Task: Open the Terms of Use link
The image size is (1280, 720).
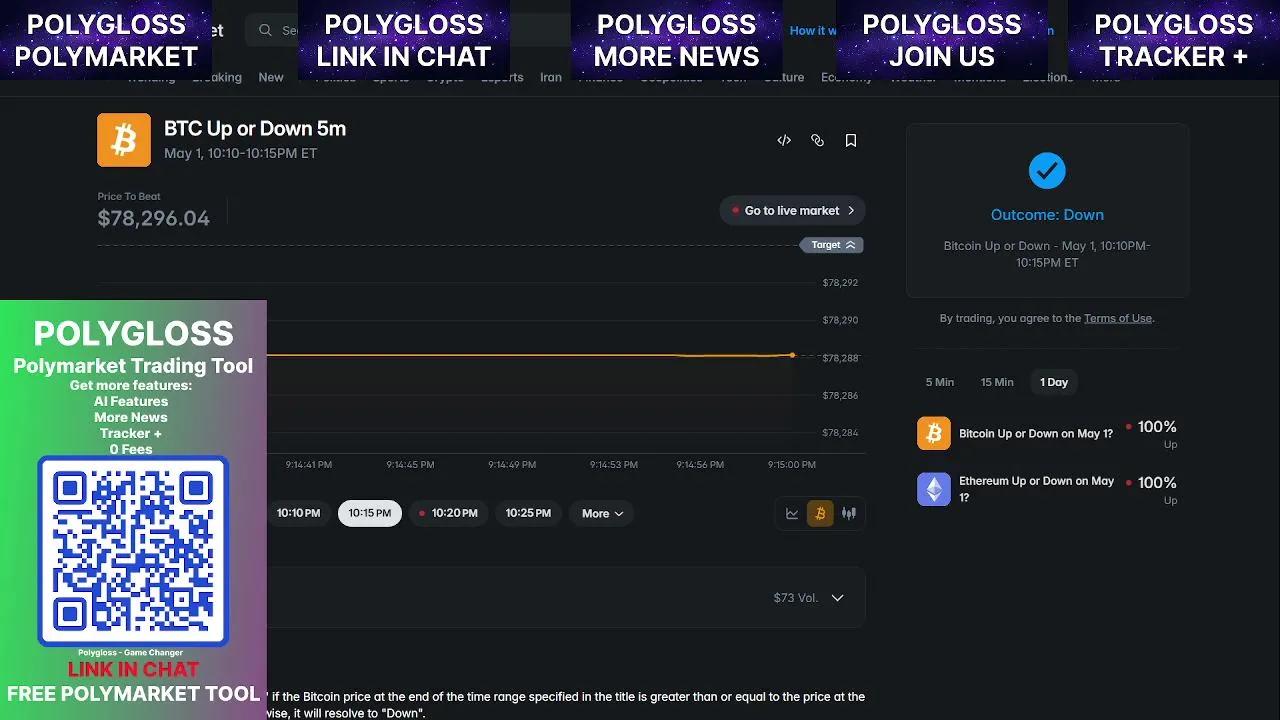Action: click(1118, 318)
